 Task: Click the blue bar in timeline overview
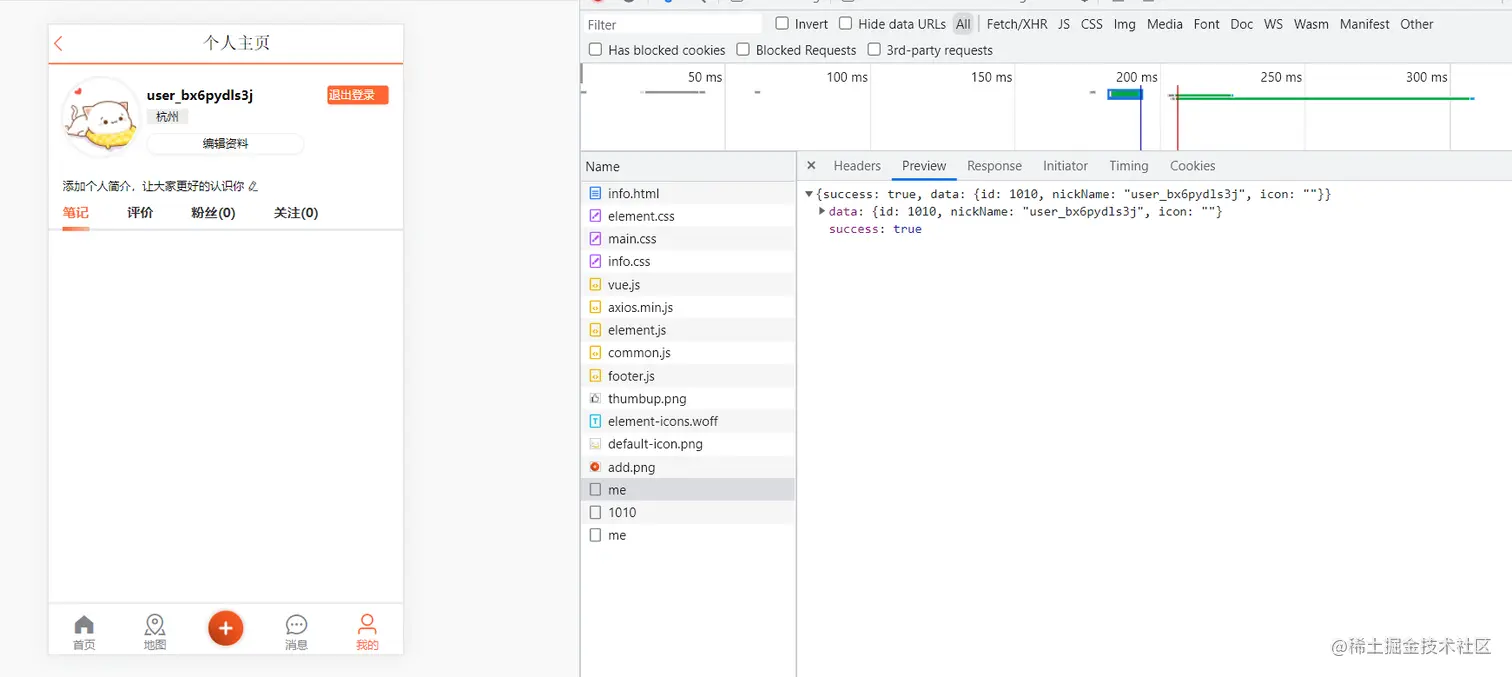pyautogui.click(x=1125, y=94)
